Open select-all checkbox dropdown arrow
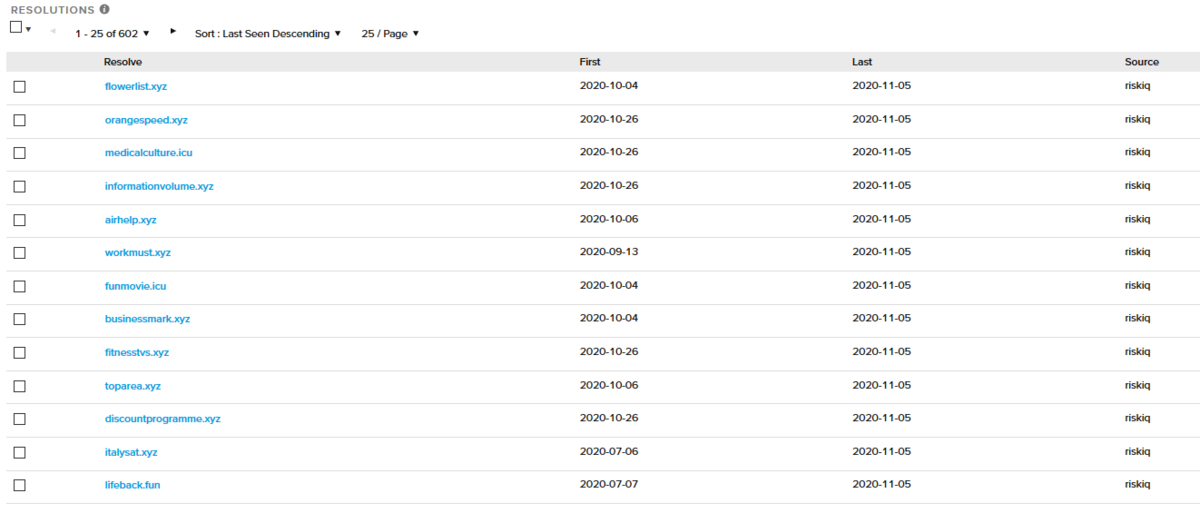The width and height of the screenshot is (1200, 513). pos(28,29)
